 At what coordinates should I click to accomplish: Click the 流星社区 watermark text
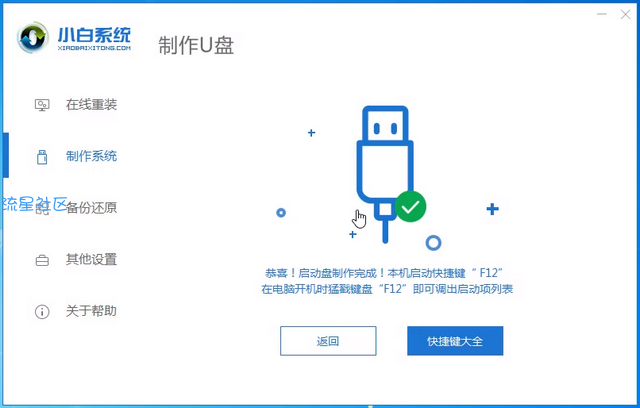click(35, 204)
